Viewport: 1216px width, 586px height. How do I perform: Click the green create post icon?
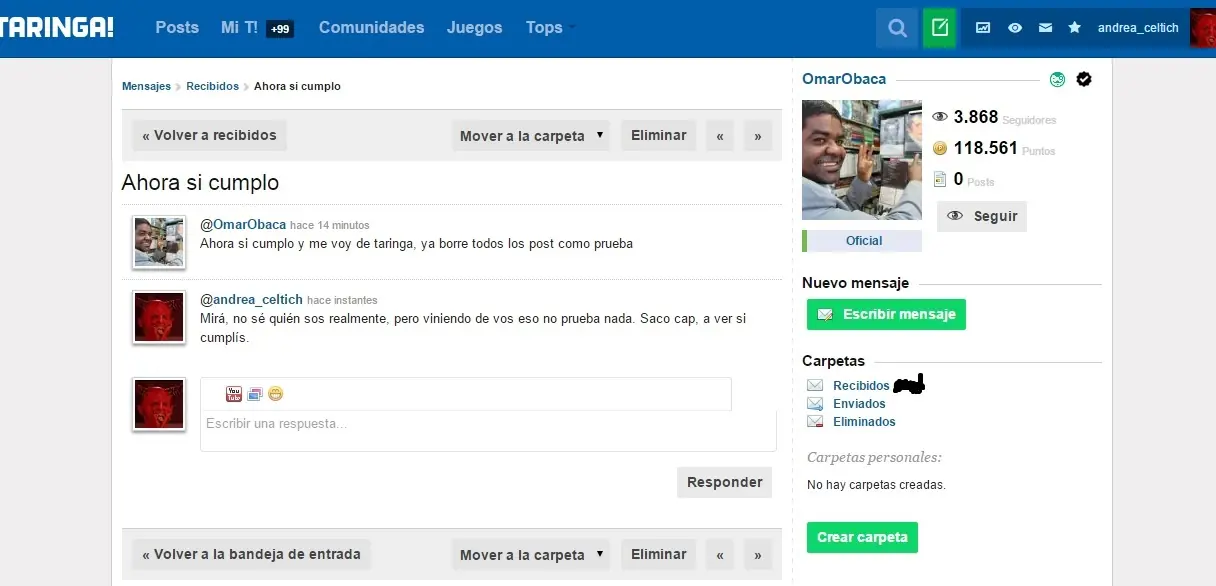[939, 28]
